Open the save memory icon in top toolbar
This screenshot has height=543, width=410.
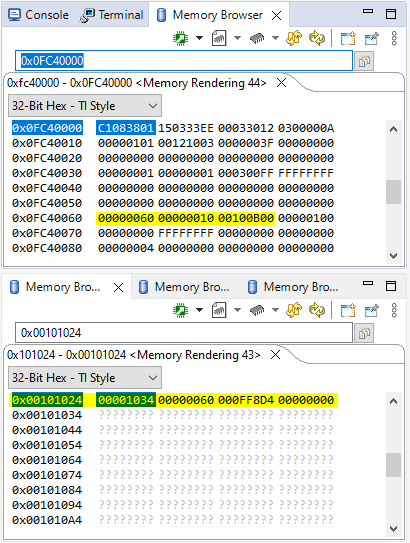coord(219,38)
